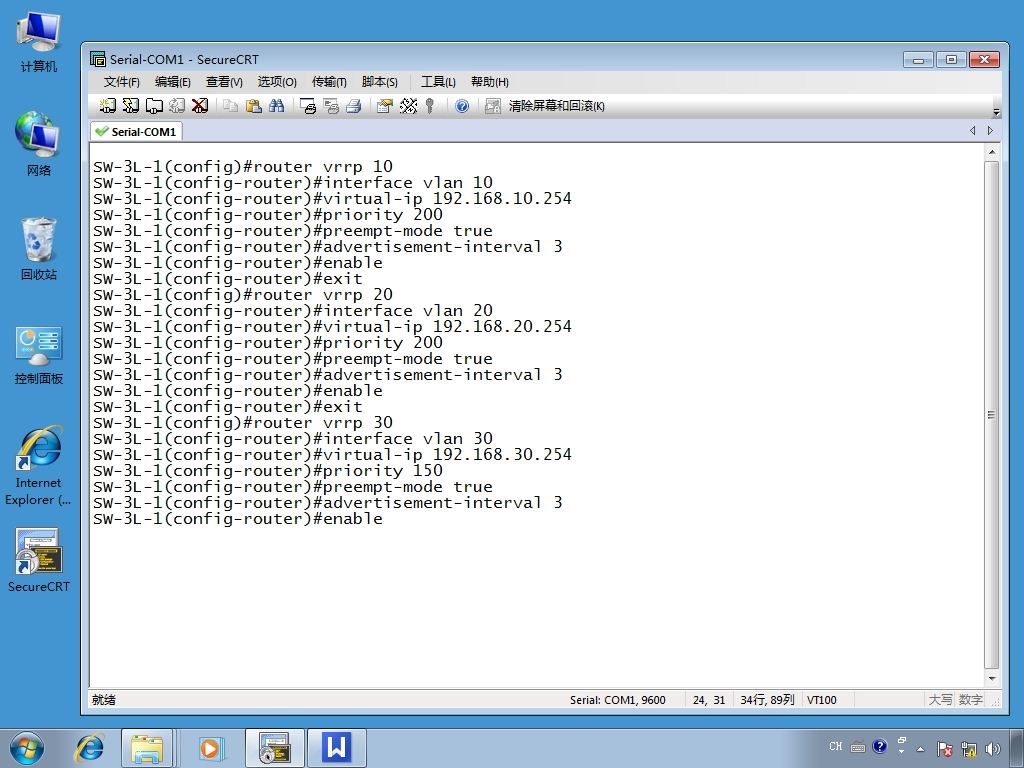Click the language bar keyboard icon
1024x768 pixels.
[x=858, y=747]
